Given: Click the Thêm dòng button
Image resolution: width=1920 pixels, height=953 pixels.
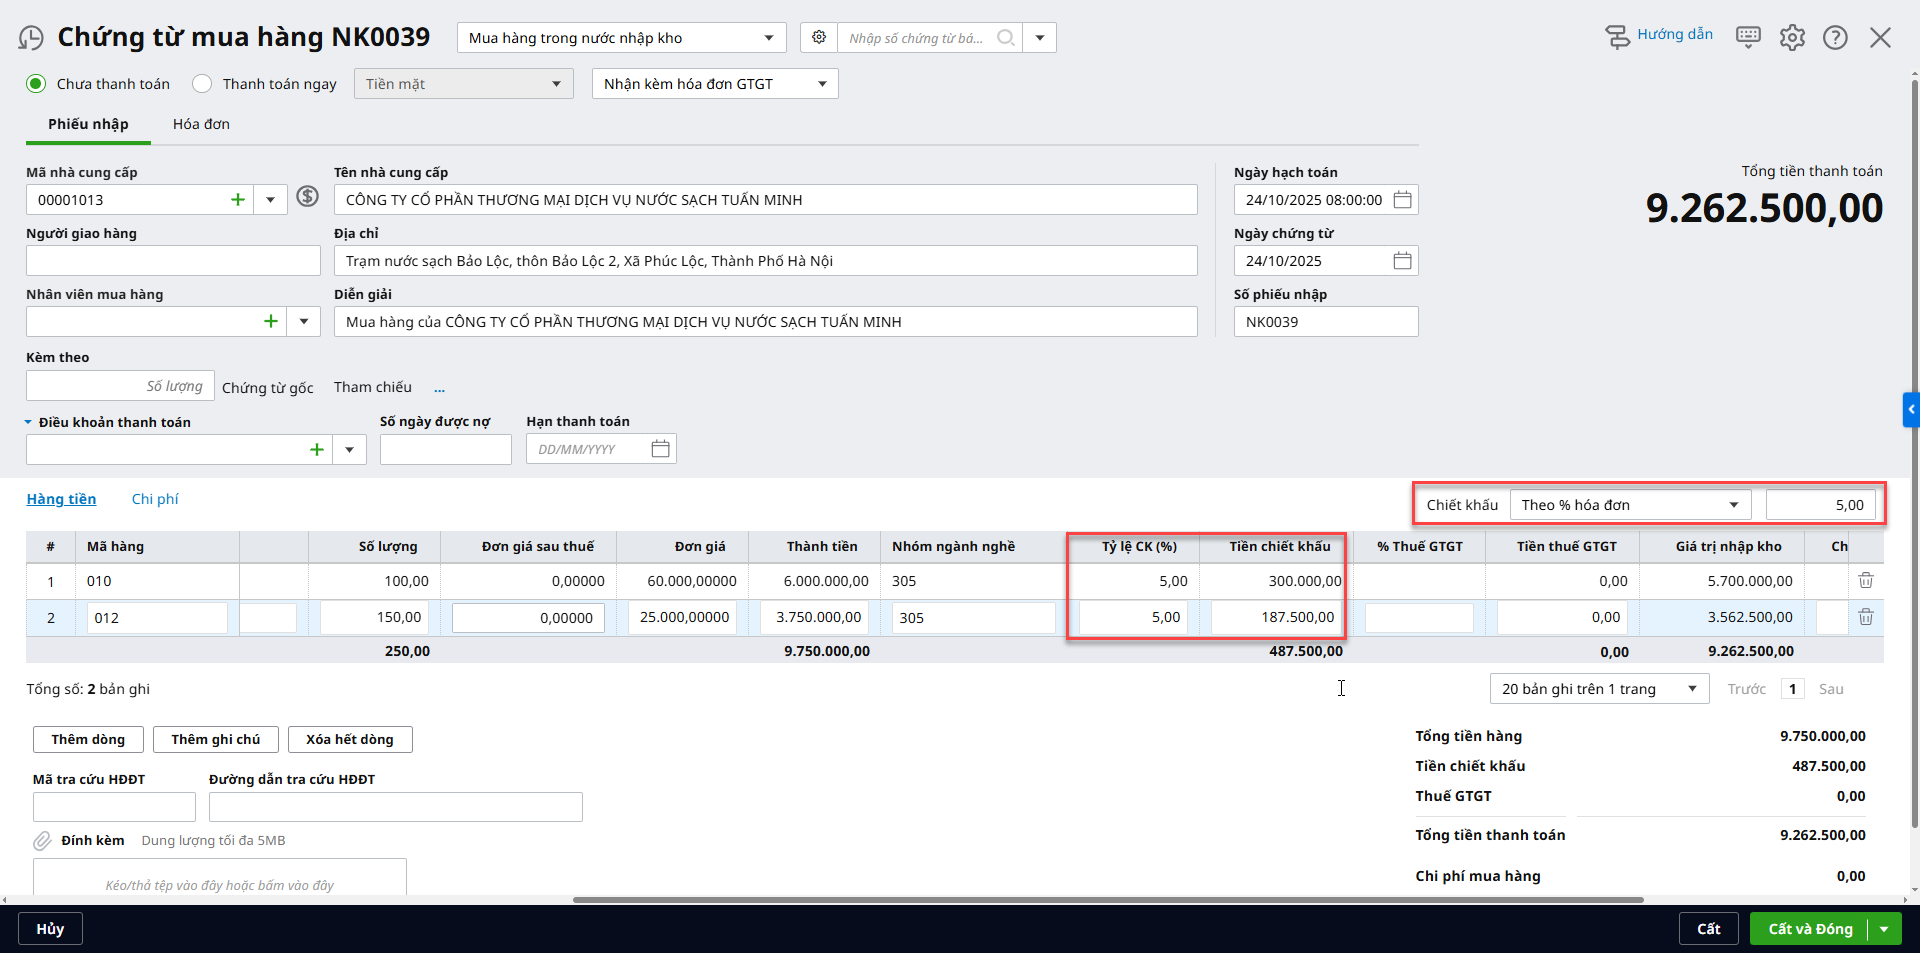Looking at the screenshot, I should pyautogui.click(x=88, y=739).
